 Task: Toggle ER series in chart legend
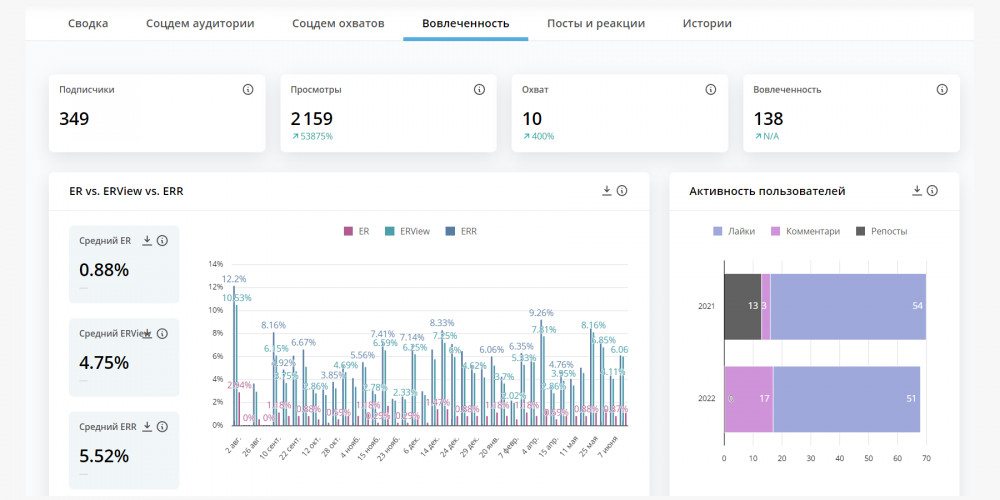click(x=358, y=231)
